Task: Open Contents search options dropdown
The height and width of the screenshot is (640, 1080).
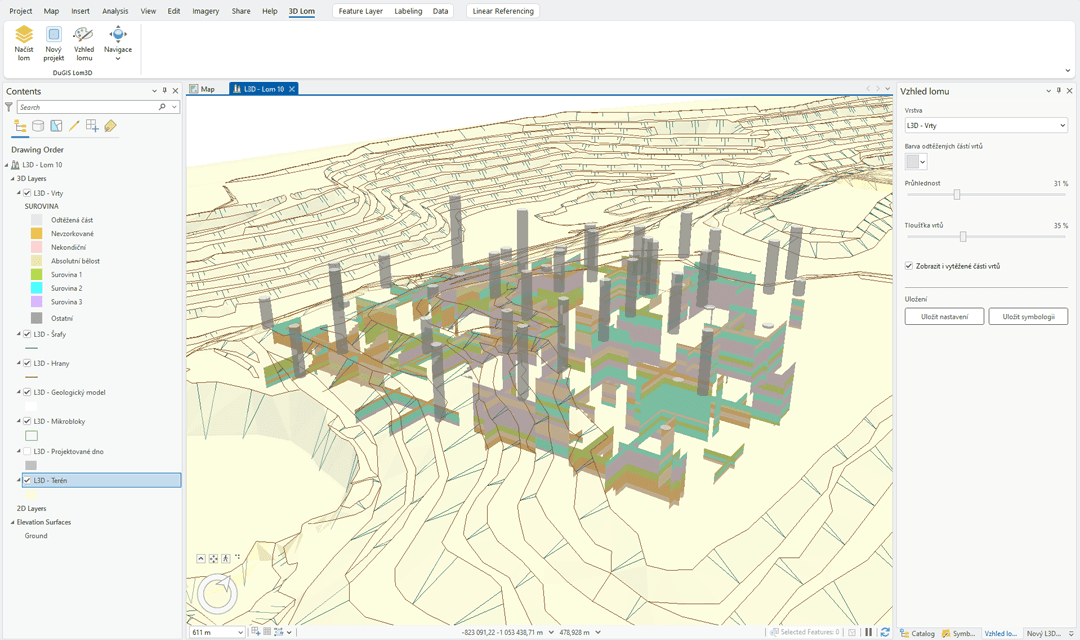Action: [174, 107]
